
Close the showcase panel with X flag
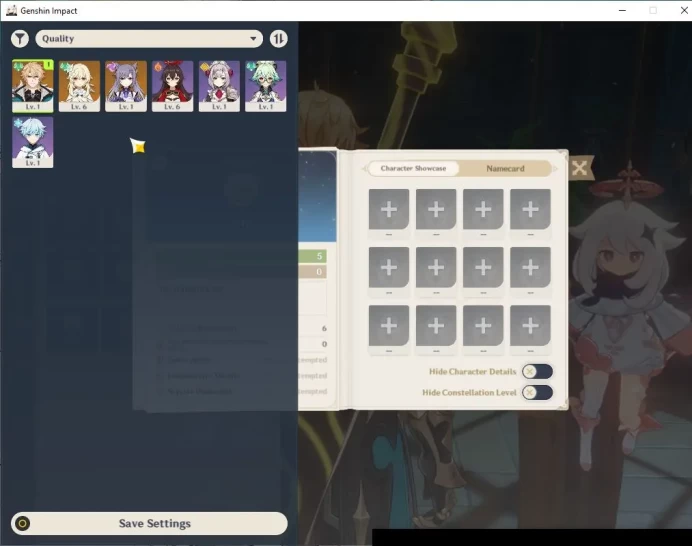(x=579, y=168)
